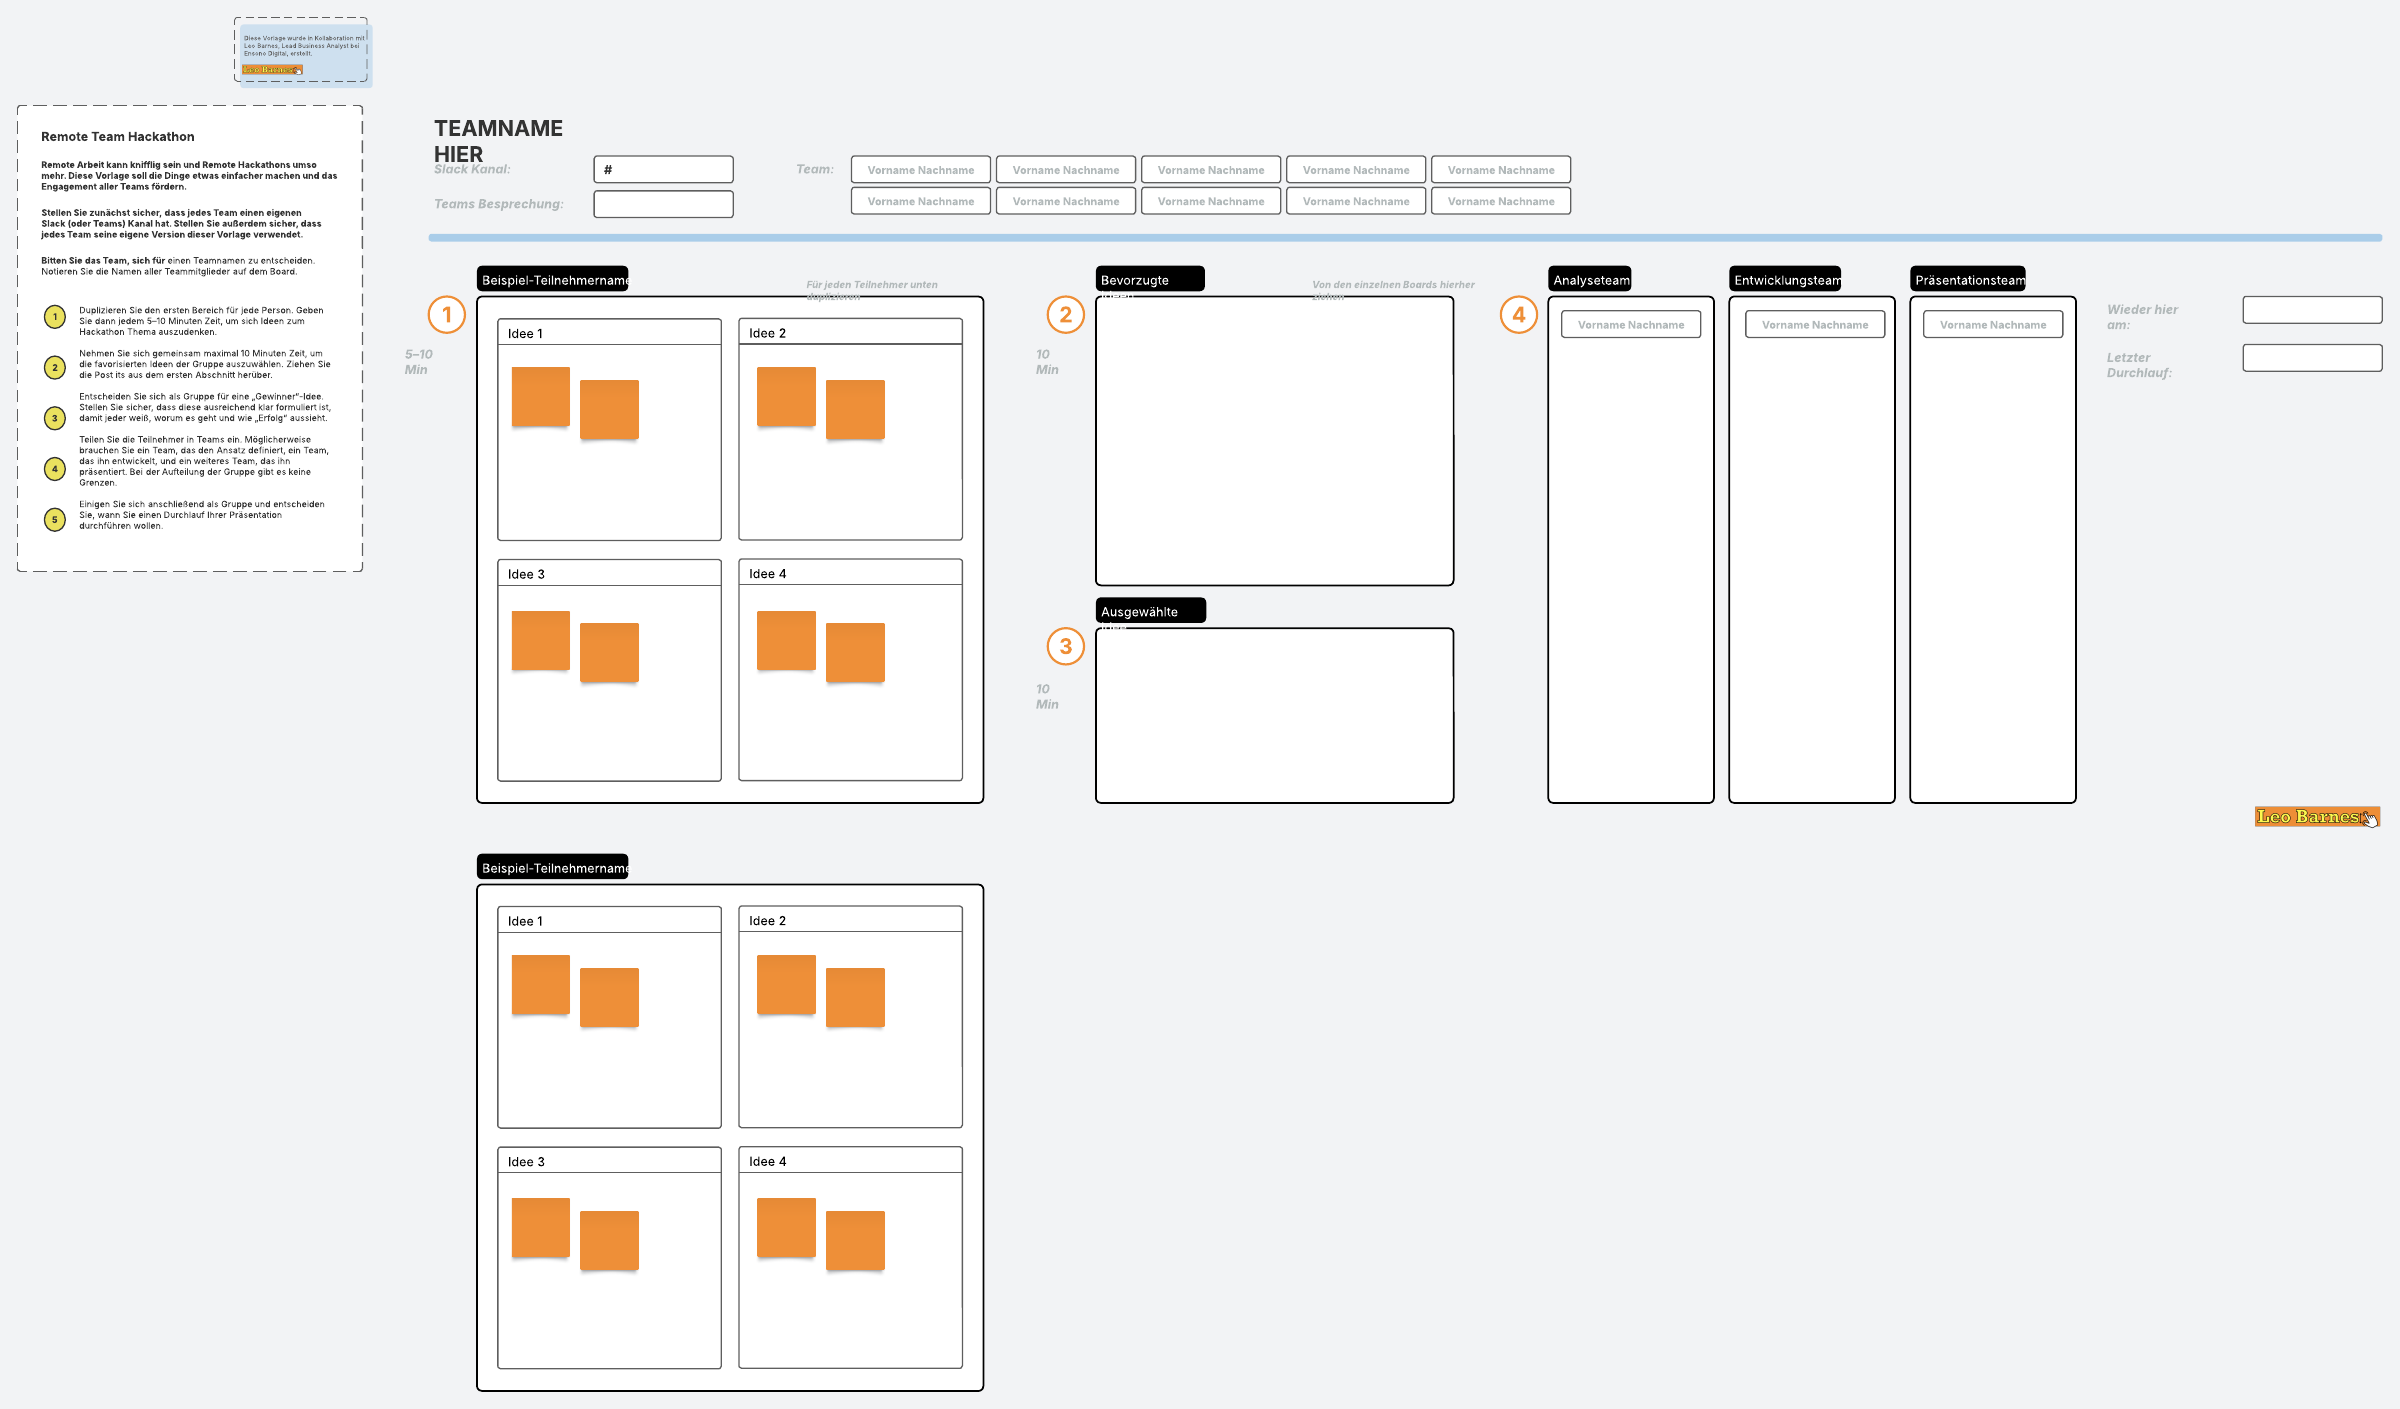Select the Analyseteam column label
Image resolution: width=2400 pixels, height=1409 pixels.
[1590, 280]
